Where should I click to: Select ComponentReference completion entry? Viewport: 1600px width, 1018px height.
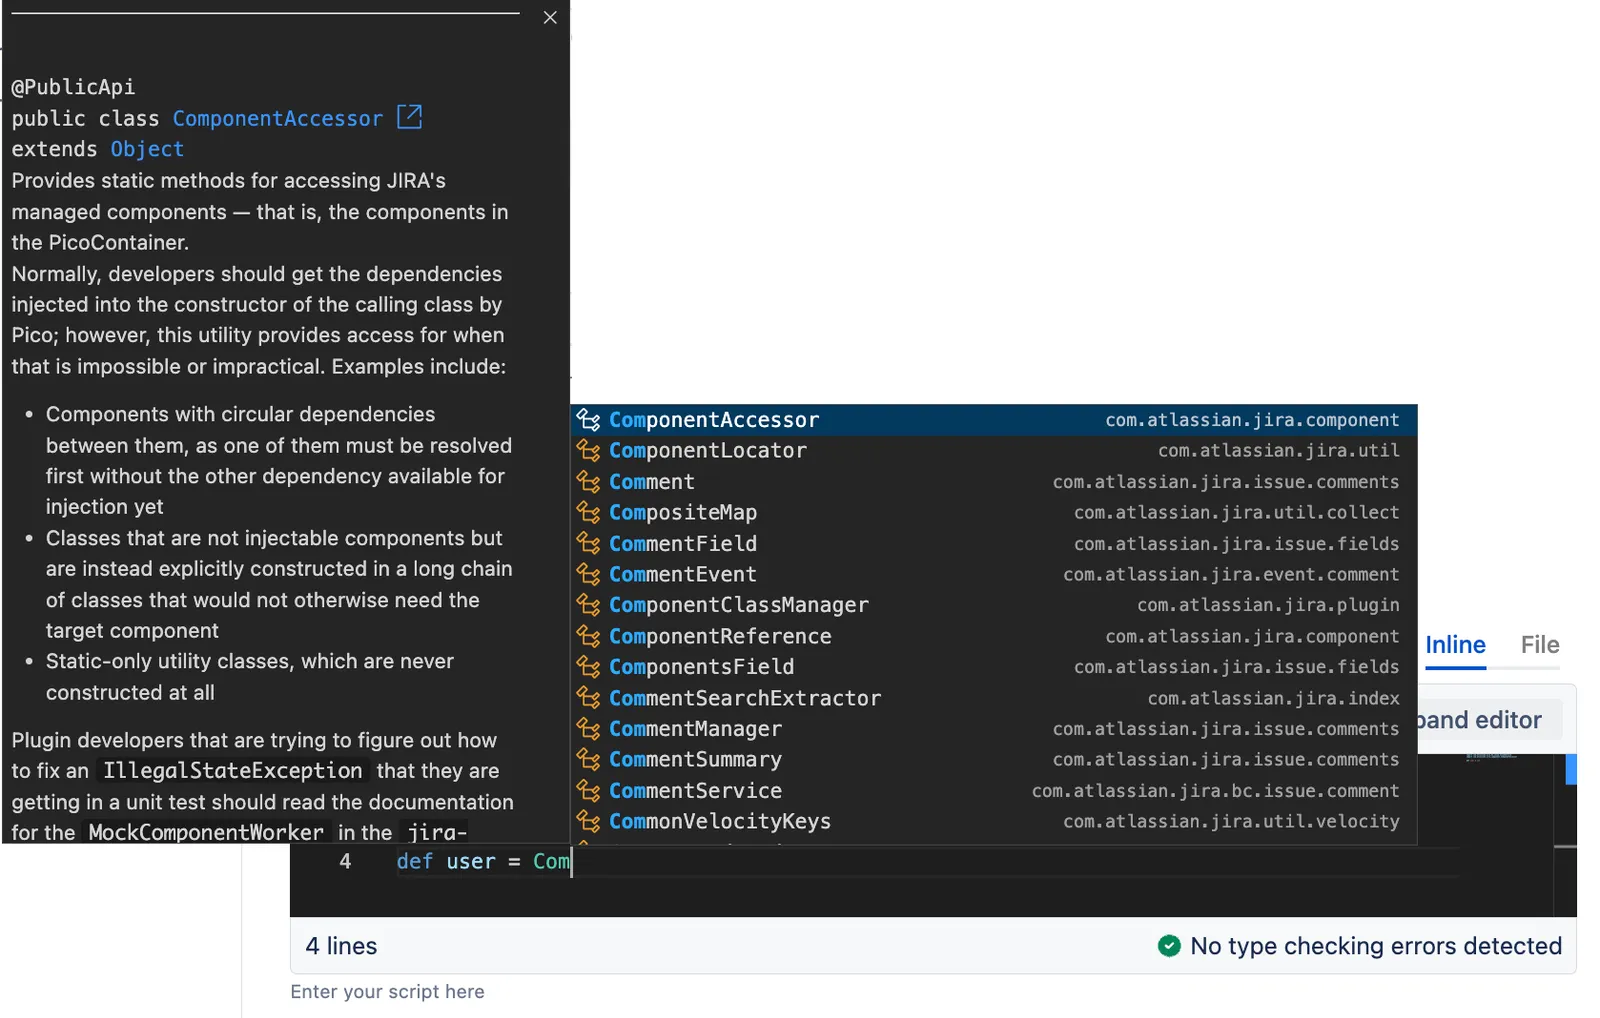tap(994, 636)
